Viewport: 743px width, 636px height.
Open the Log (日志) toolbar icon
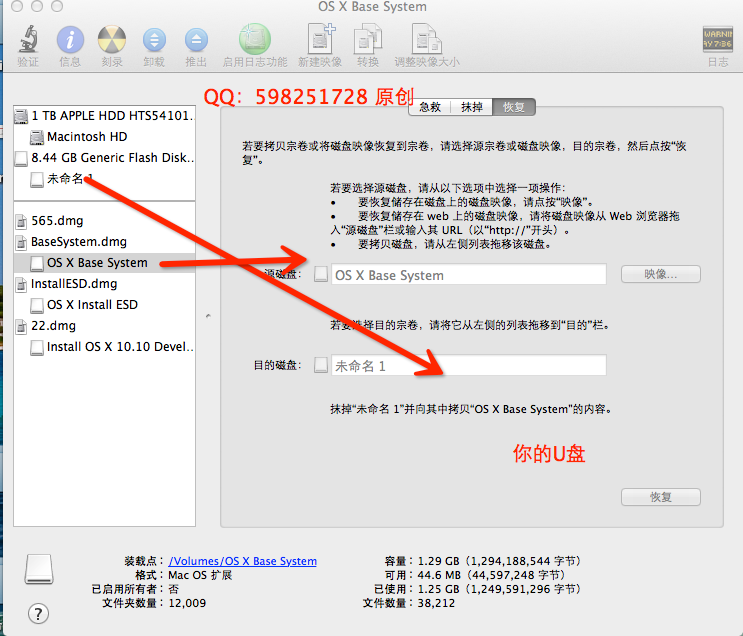(x=717, y=39)
